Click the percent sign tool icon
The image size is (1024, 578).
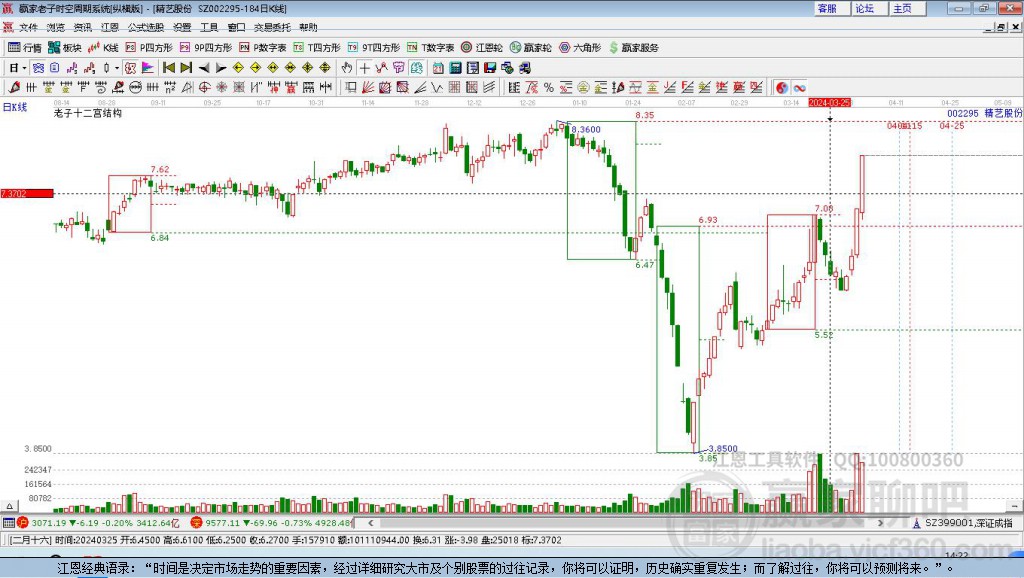tap(549, 88)
